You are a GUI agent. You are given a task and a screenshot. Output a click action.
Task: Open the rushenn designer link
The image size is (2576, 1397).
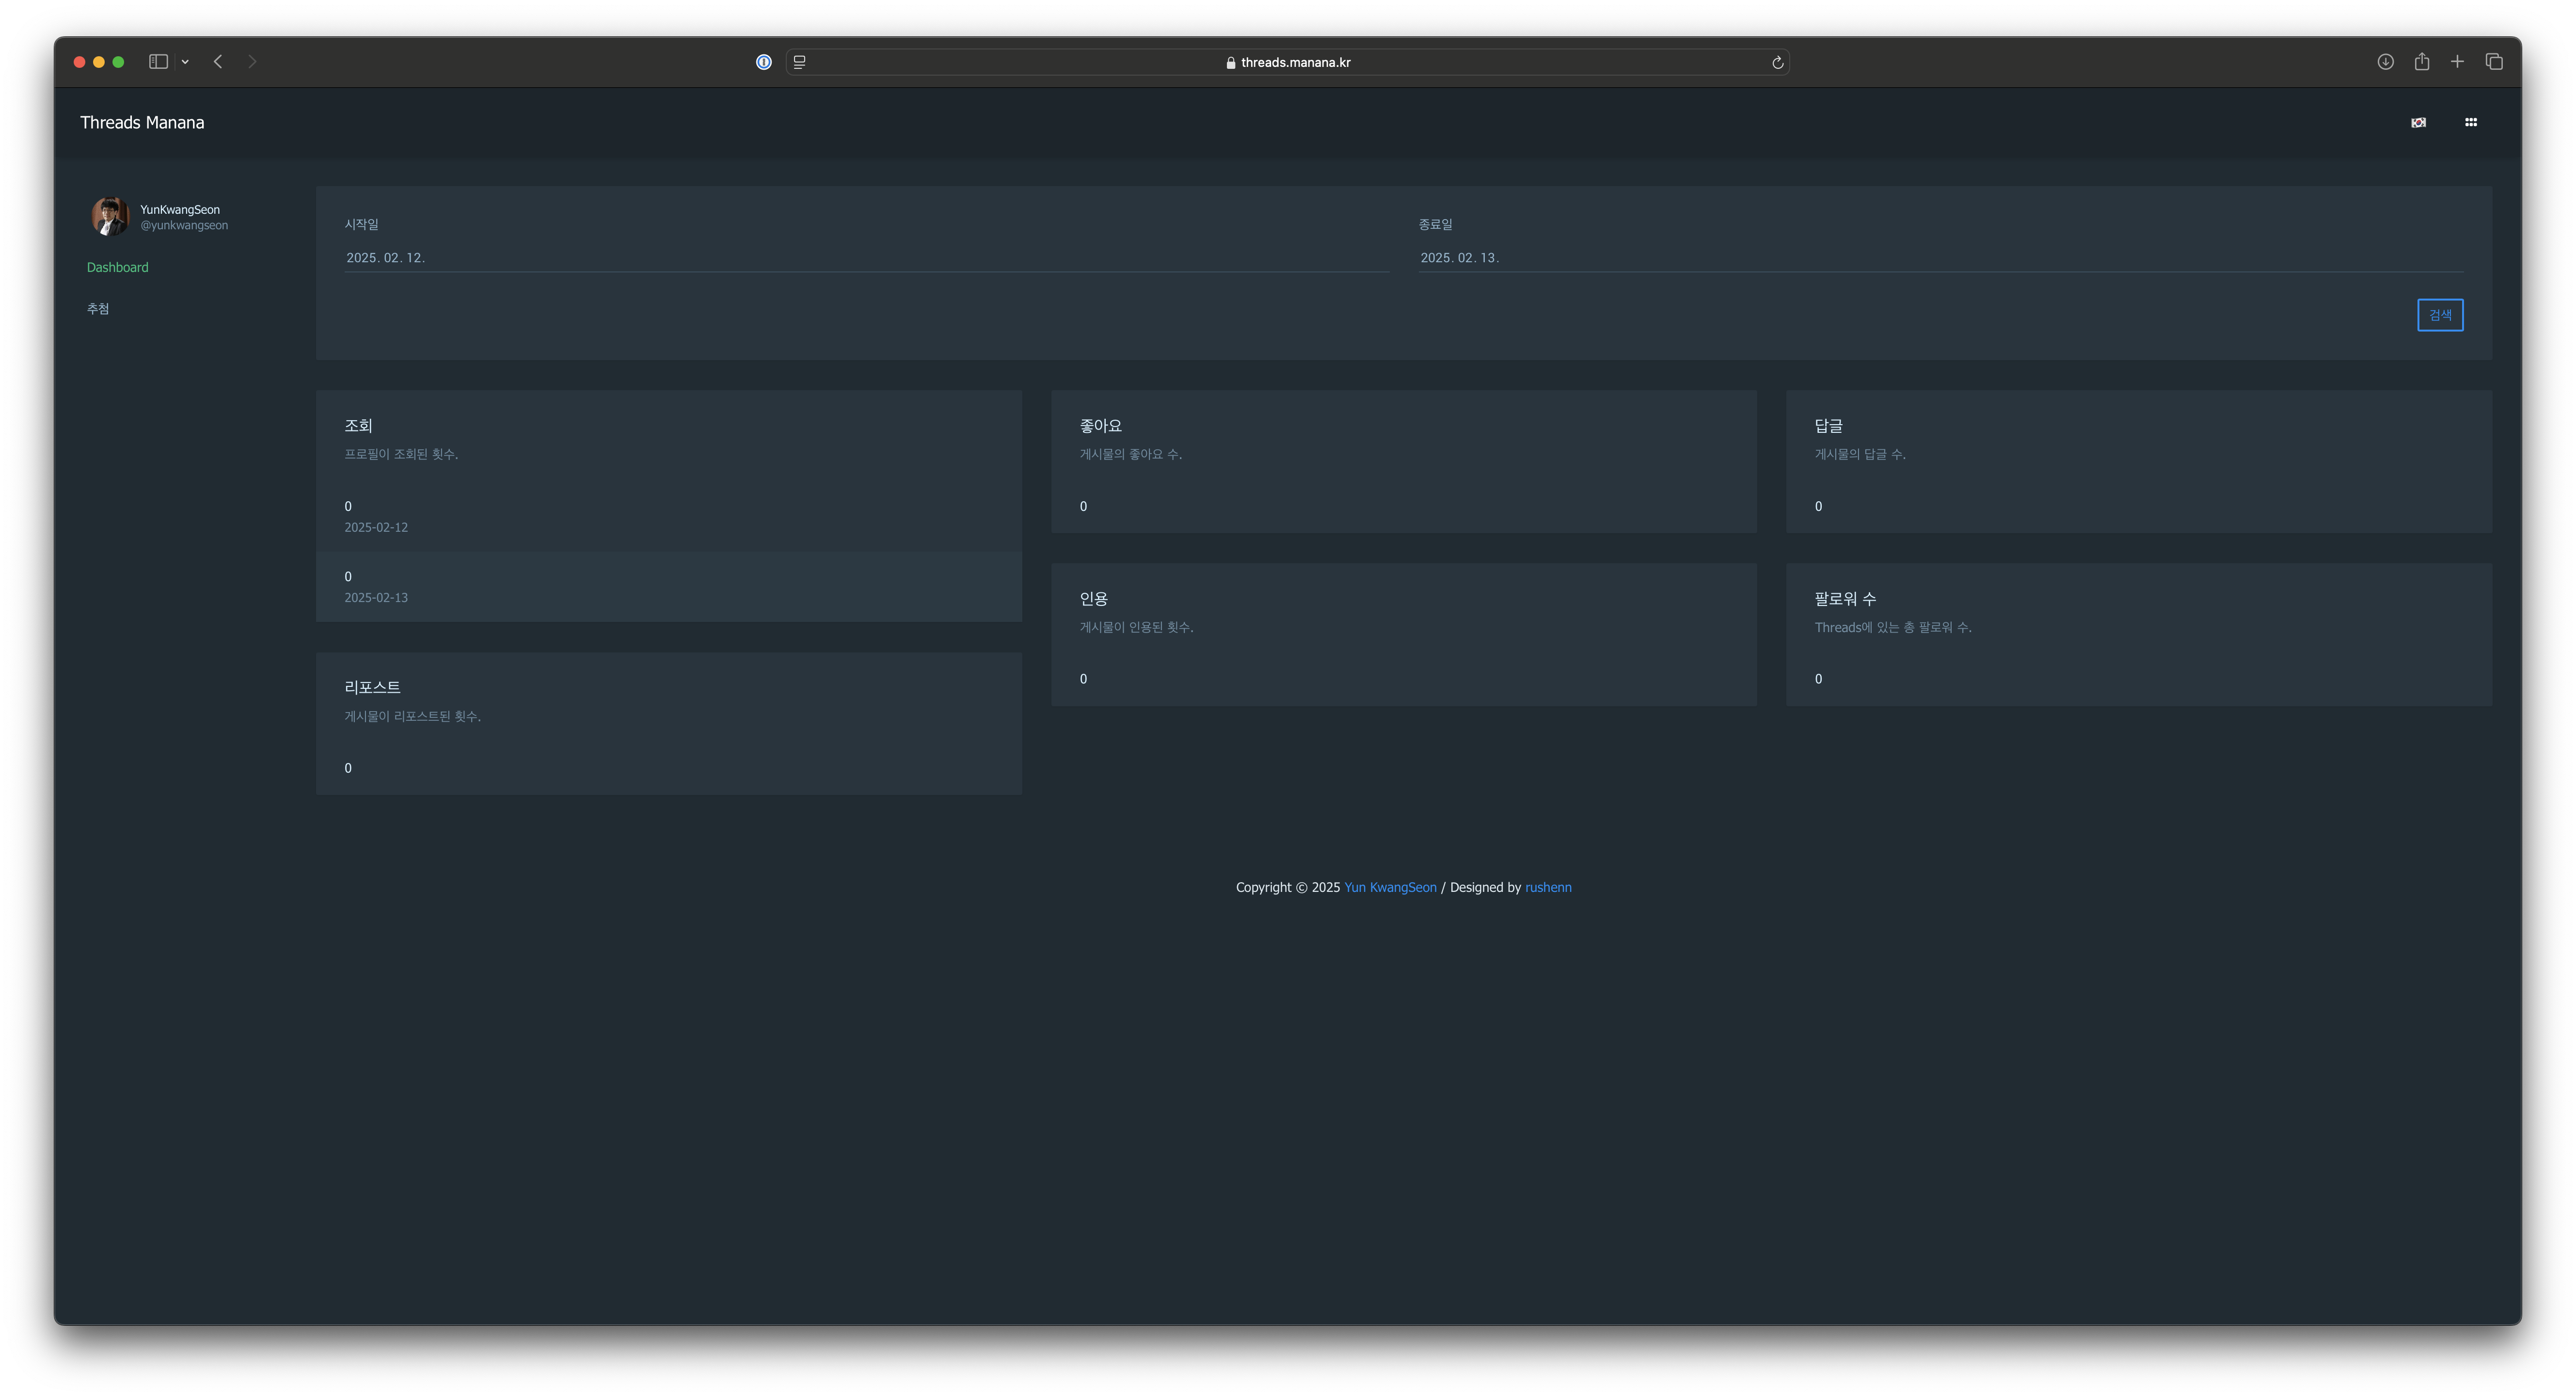pyautogui.click(x=1548, y=888)
